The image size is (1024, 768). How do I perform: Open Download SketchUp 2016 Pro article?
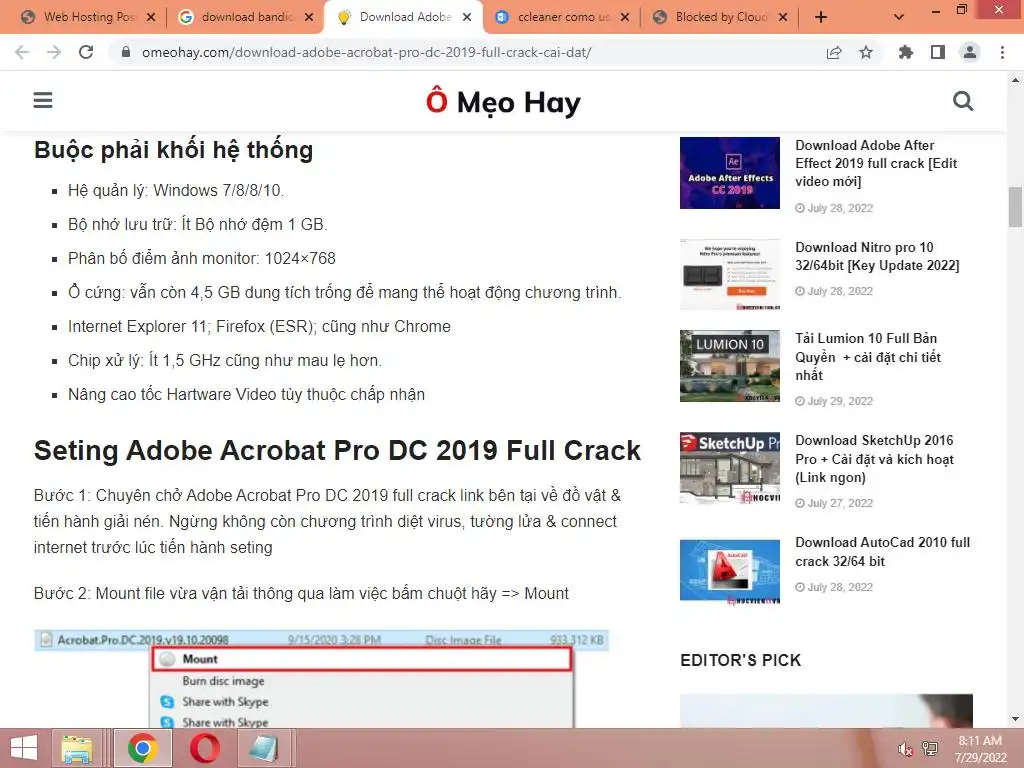point(874,458)
